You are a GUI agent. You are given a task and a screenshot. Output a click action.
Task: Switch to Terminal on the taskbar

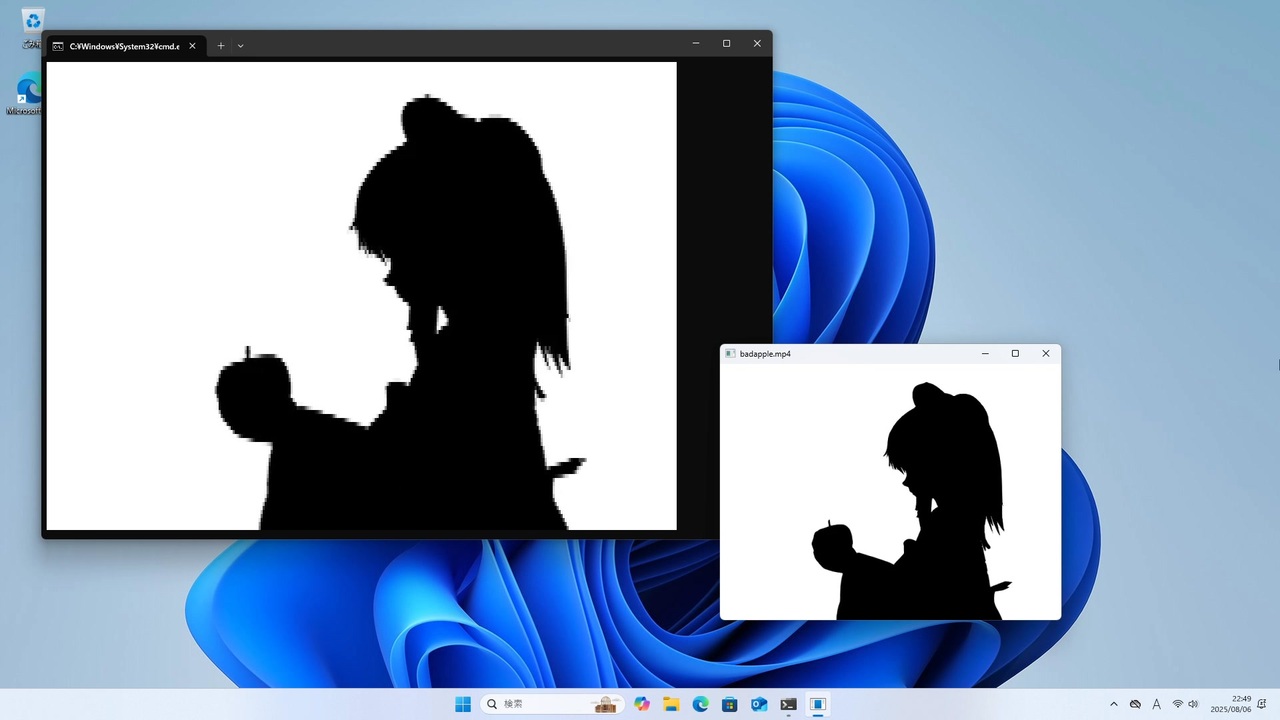(x=788, y=704)
